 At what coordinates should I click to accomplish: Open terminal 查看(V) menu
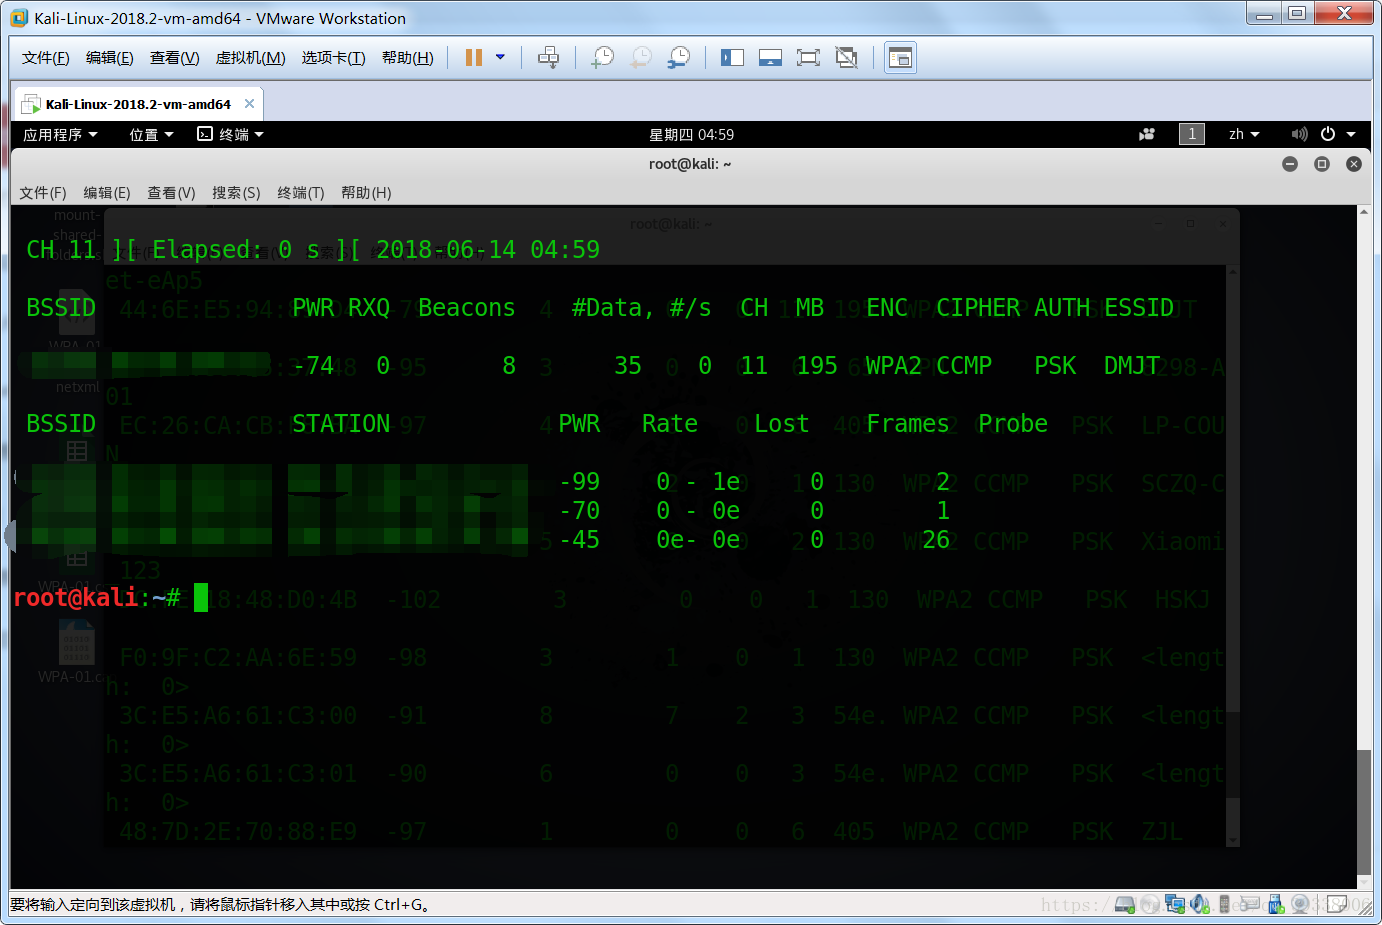click(x=171, y=193)
